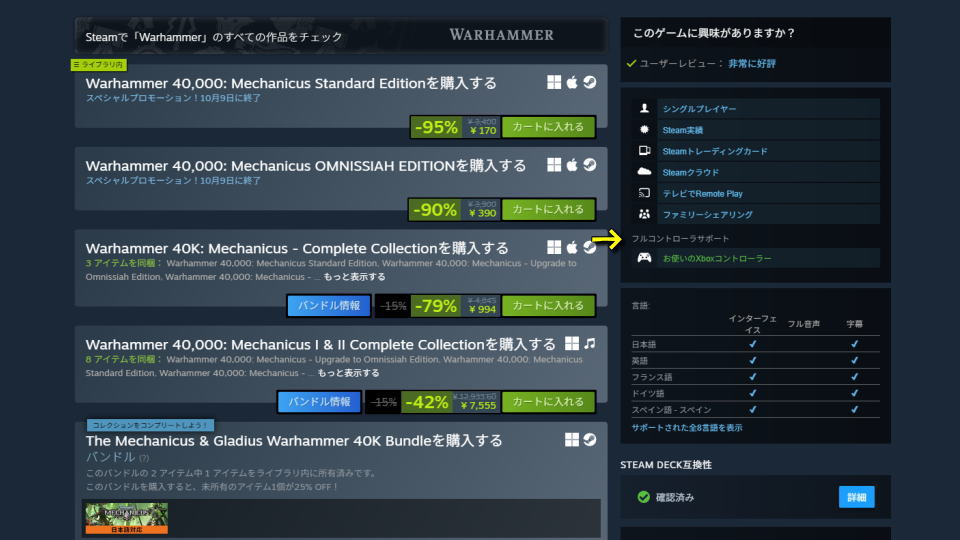The width and height of the screenshot is (960, 540).
Task: Click the 3 アイテムを同梱 label
Action: pyautogui.click(x=123, y=263)
